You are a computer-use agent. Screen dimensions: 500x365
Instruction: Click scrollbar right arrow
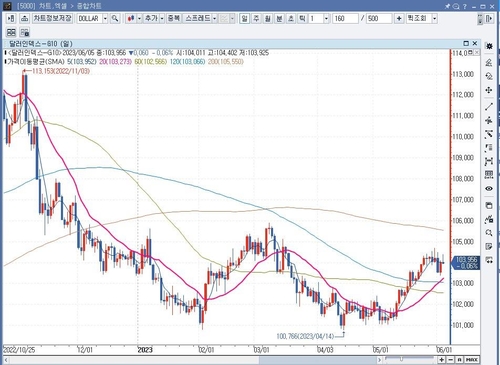tap(379, 360)
